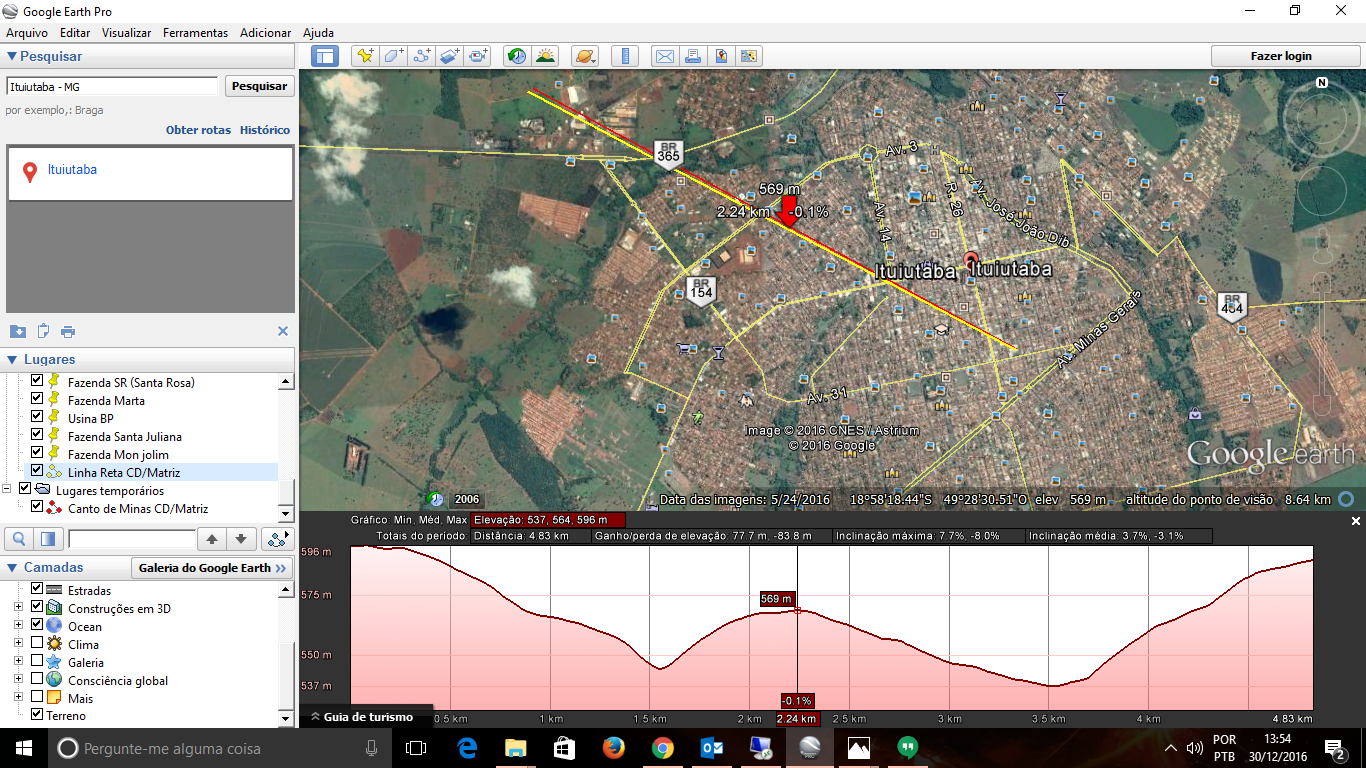
Task: Open the Arquivo menu
Action: tap(27, 33)
